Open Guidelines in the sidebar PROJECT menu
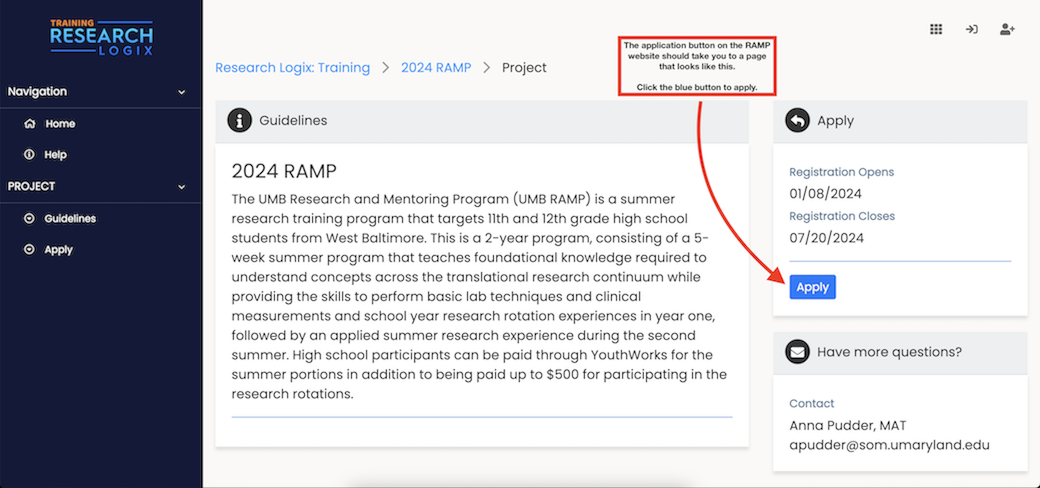 [70, 219]
